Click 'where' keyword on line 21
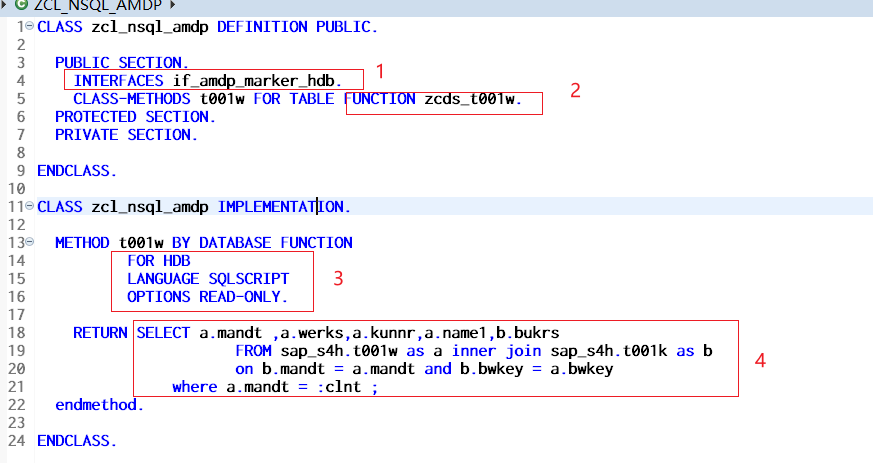The width and height of the screenshot is (873, 463). (x=194, y=387)
